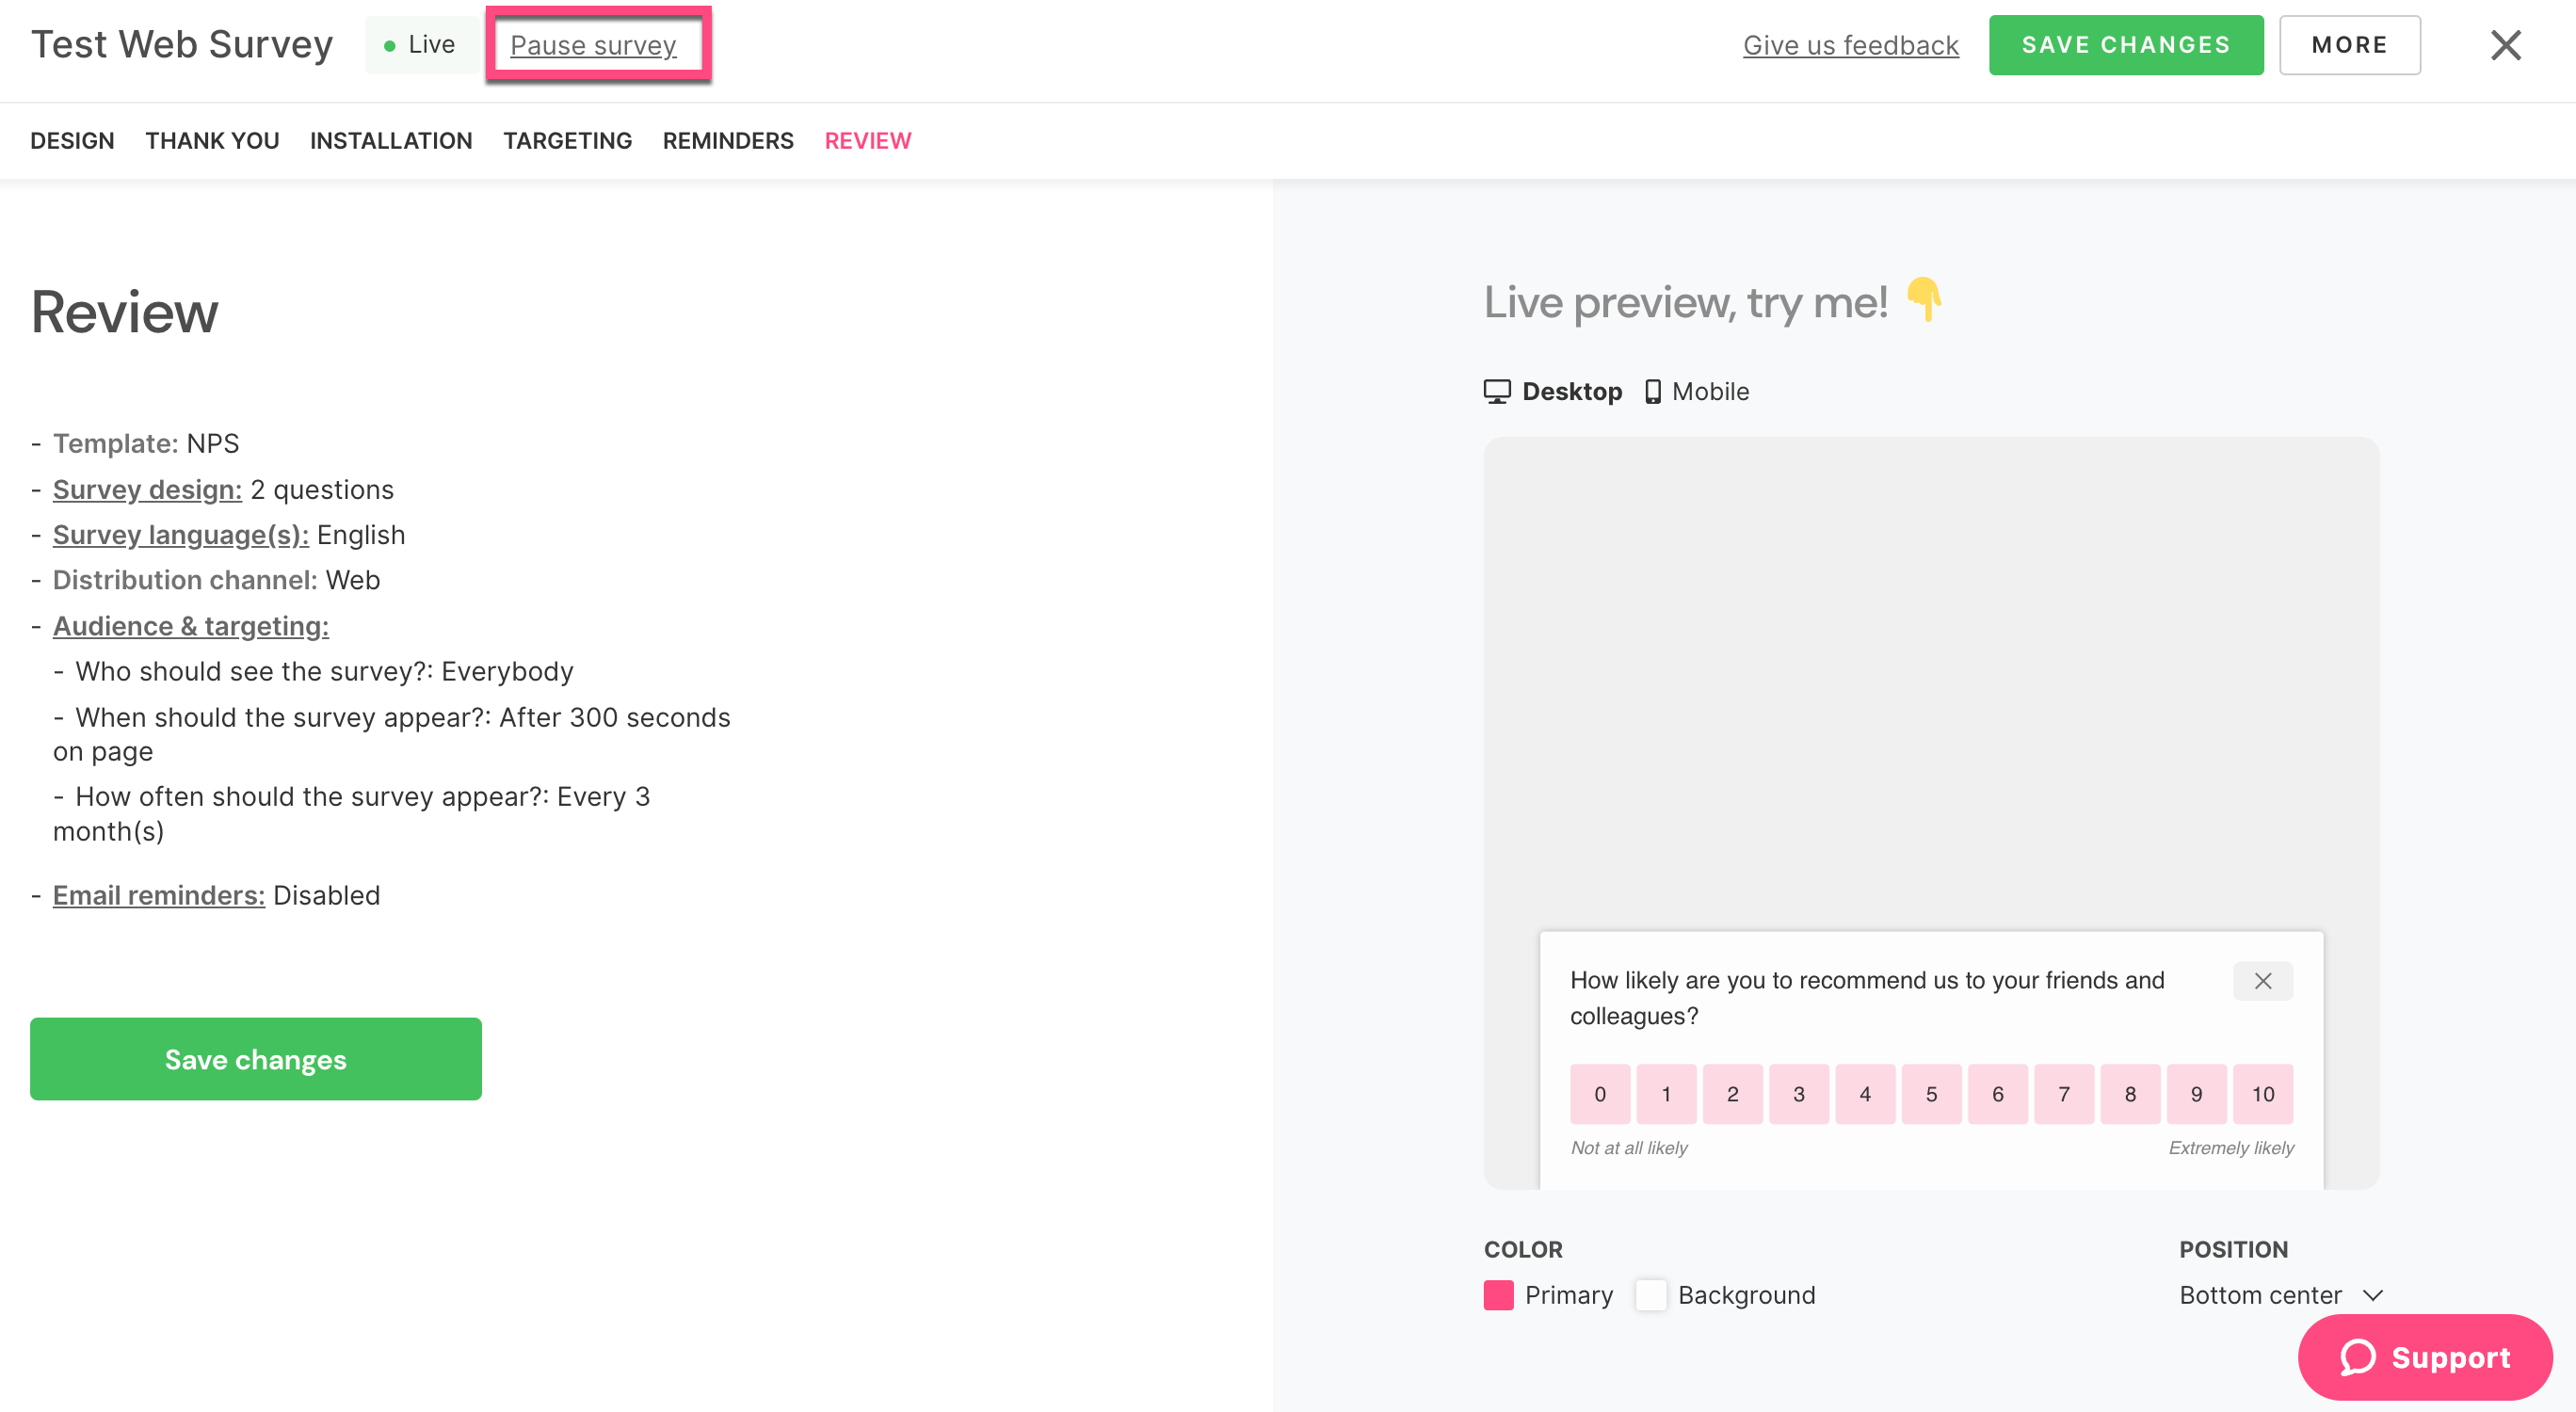Open the Email reminders link
Screen dimensions: 2576x1412
click(x=159, y=895)
